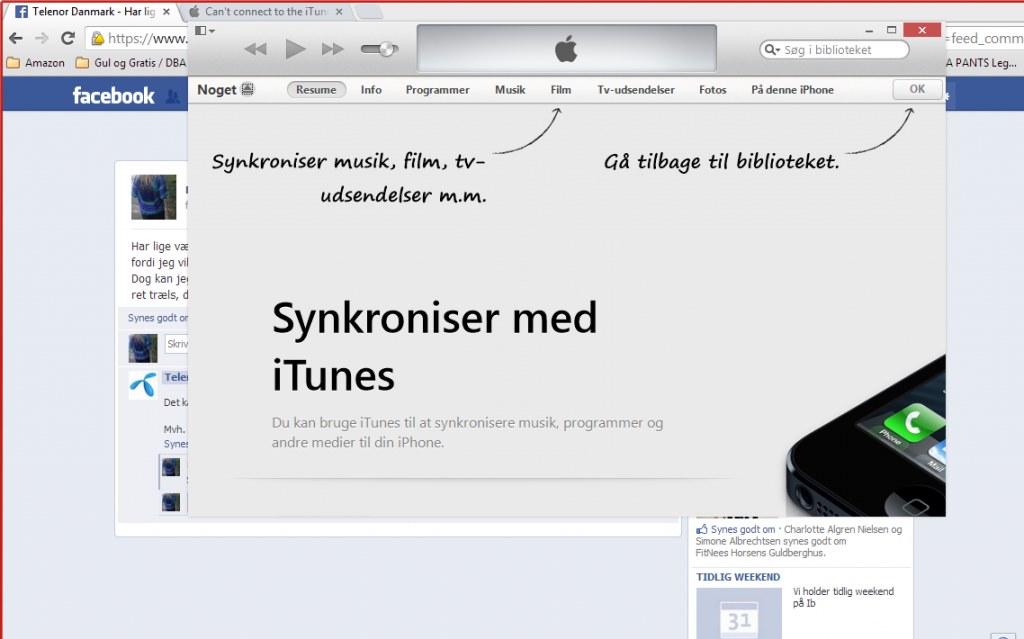Viewport: 1024px width, 639px height.
Task: Click the 'Synes godt om' link under the post
Action: [157, 318]
